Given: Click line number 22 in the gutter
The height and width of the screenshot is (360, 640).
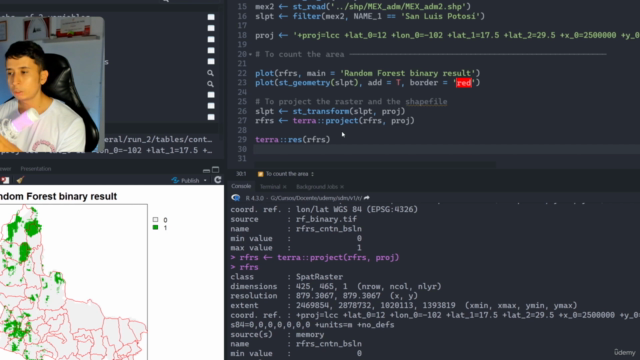Looking at the screenshot, I should (242, 73).
